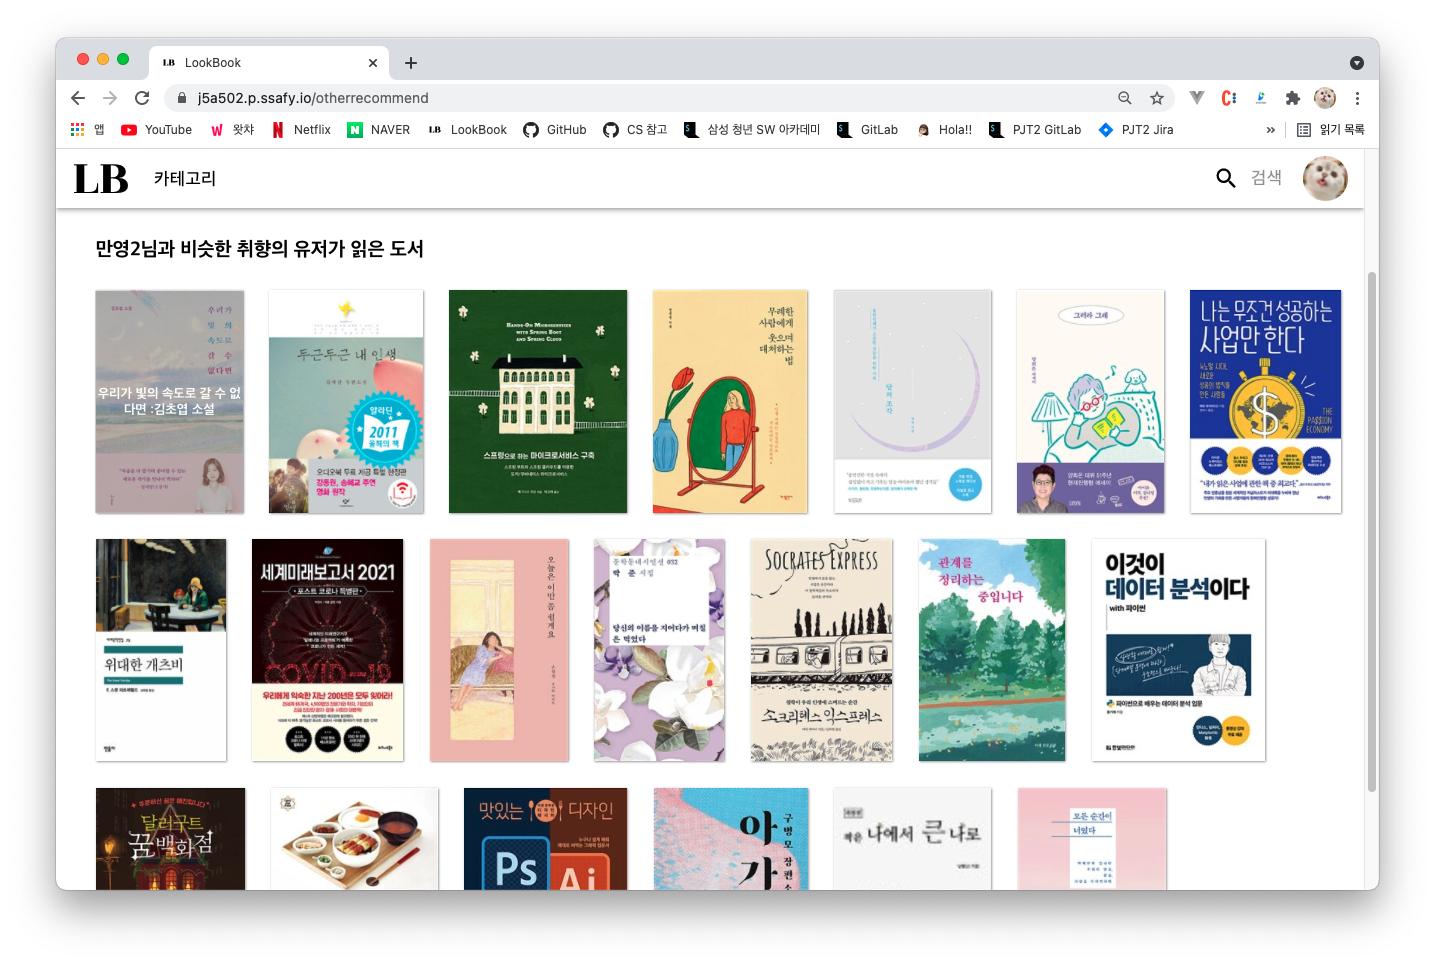
Task: Open the 카테고리 menu
Action: [184, 178]
